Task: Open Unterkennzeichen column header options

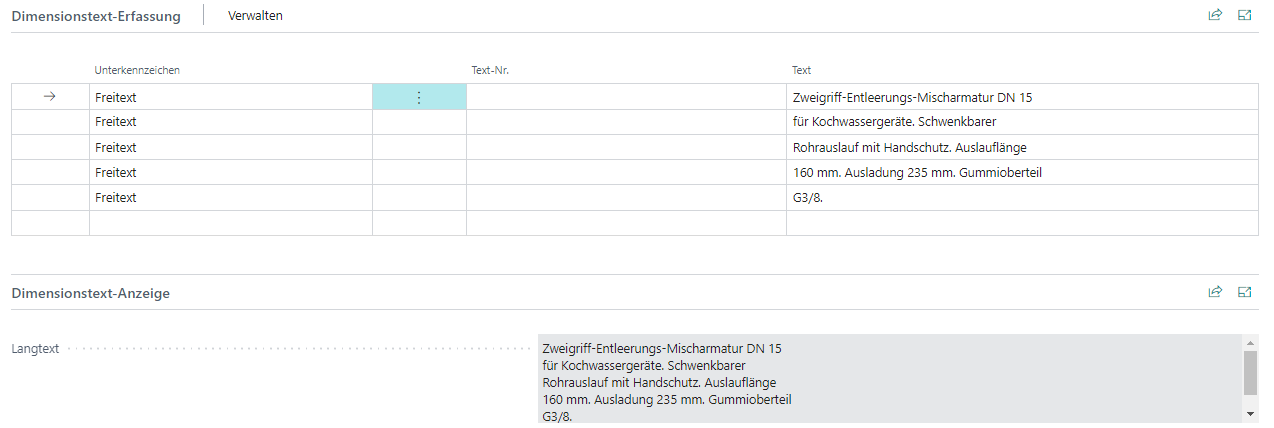Action: [x=137, y=70]
